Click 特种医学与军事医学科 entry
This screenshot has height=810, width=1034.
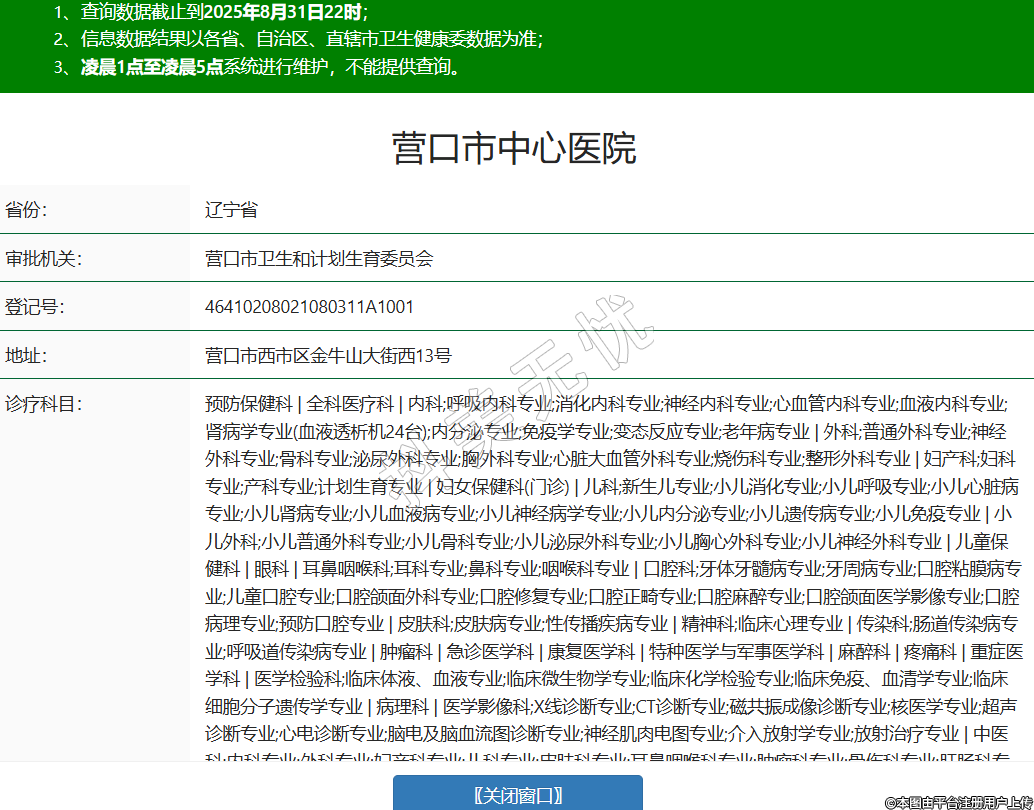(738, 652)
